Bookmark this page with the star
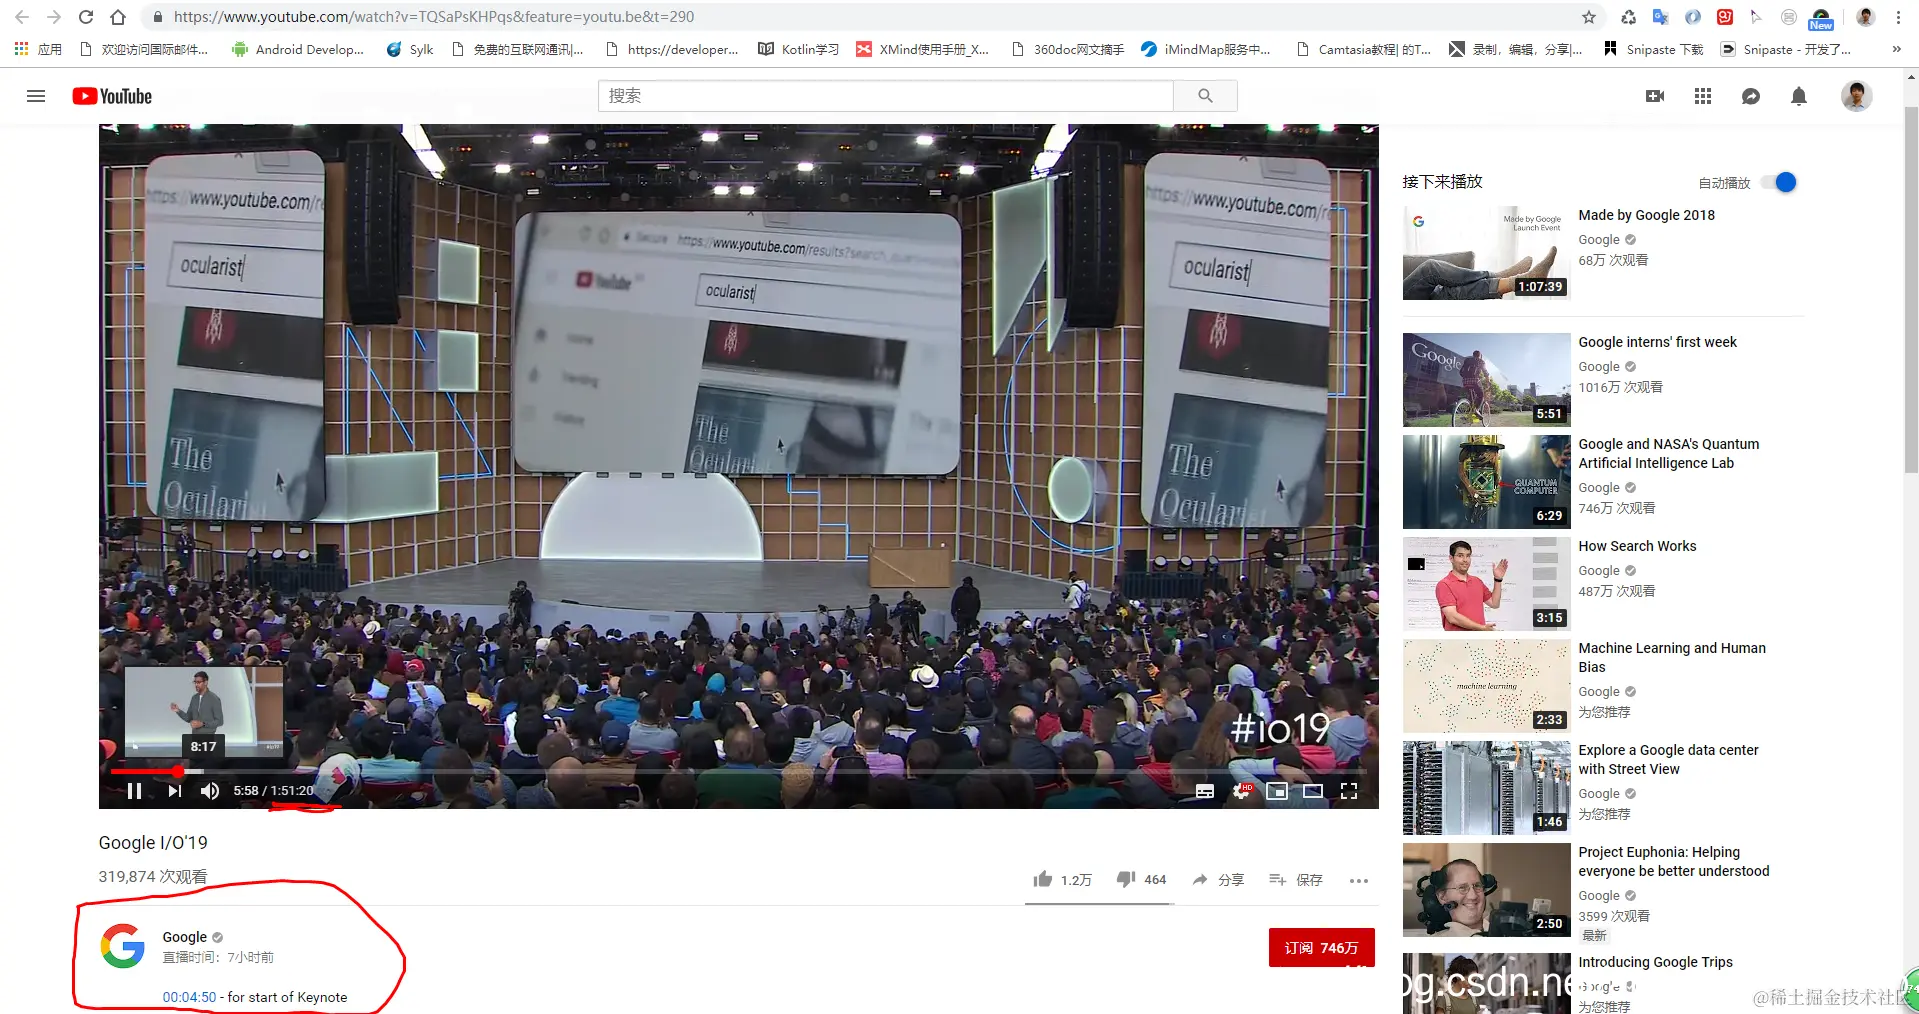The image size is (1919, 1014). point(1589,17)
